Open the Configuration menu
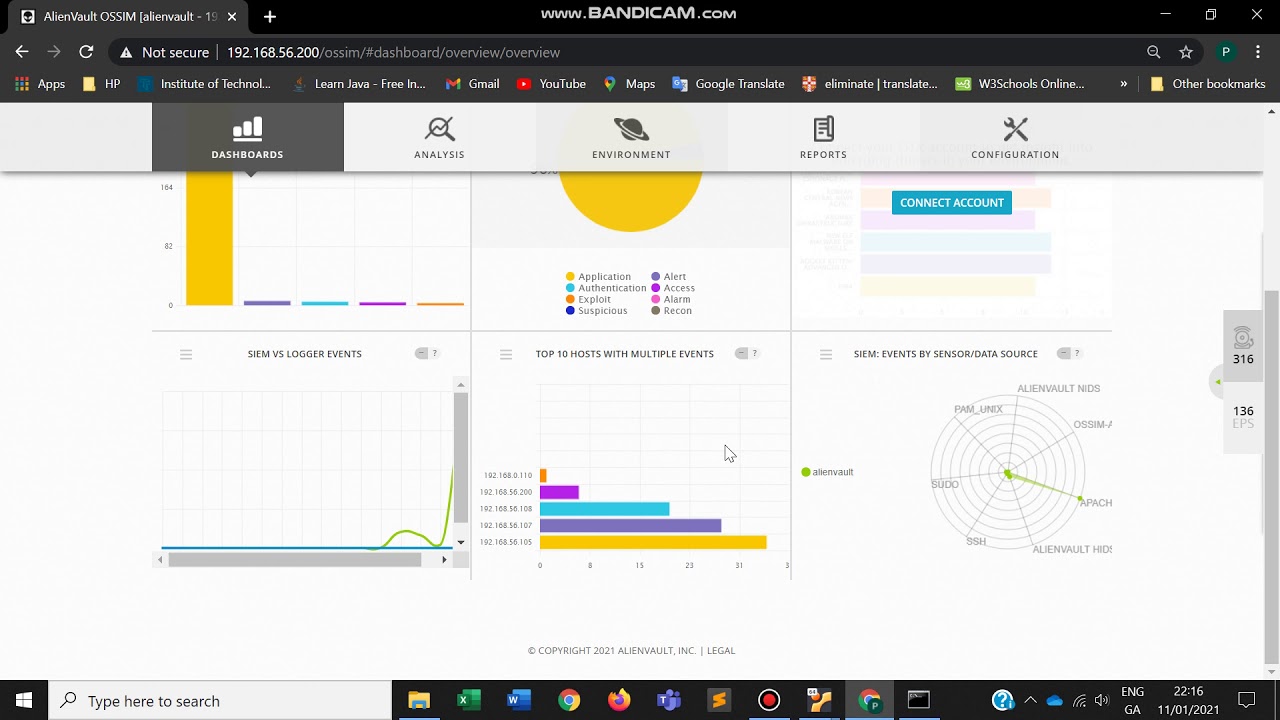Screen dimensions: 1280x720 click(1015, 138)
